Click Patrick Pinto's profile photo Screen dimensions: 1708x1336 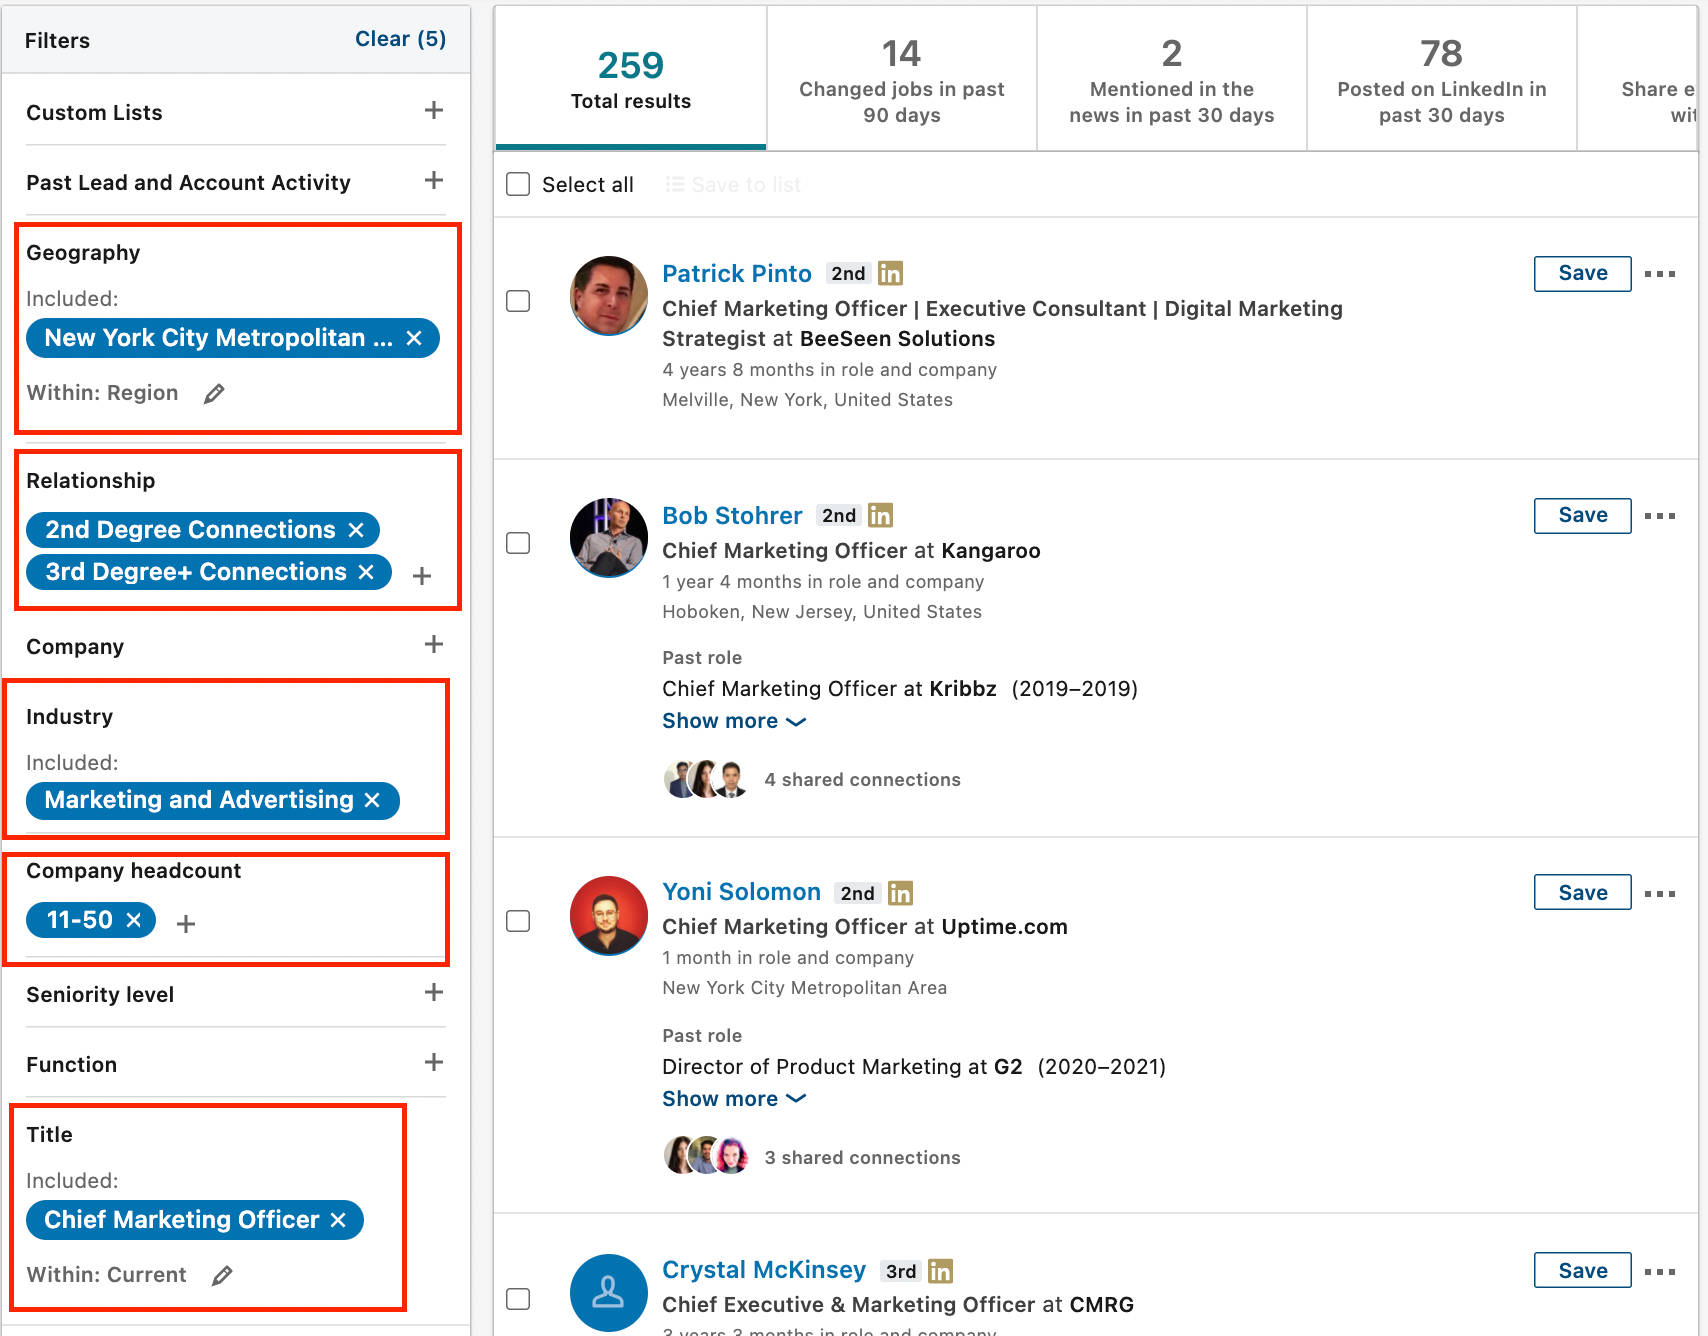(609, 295)
